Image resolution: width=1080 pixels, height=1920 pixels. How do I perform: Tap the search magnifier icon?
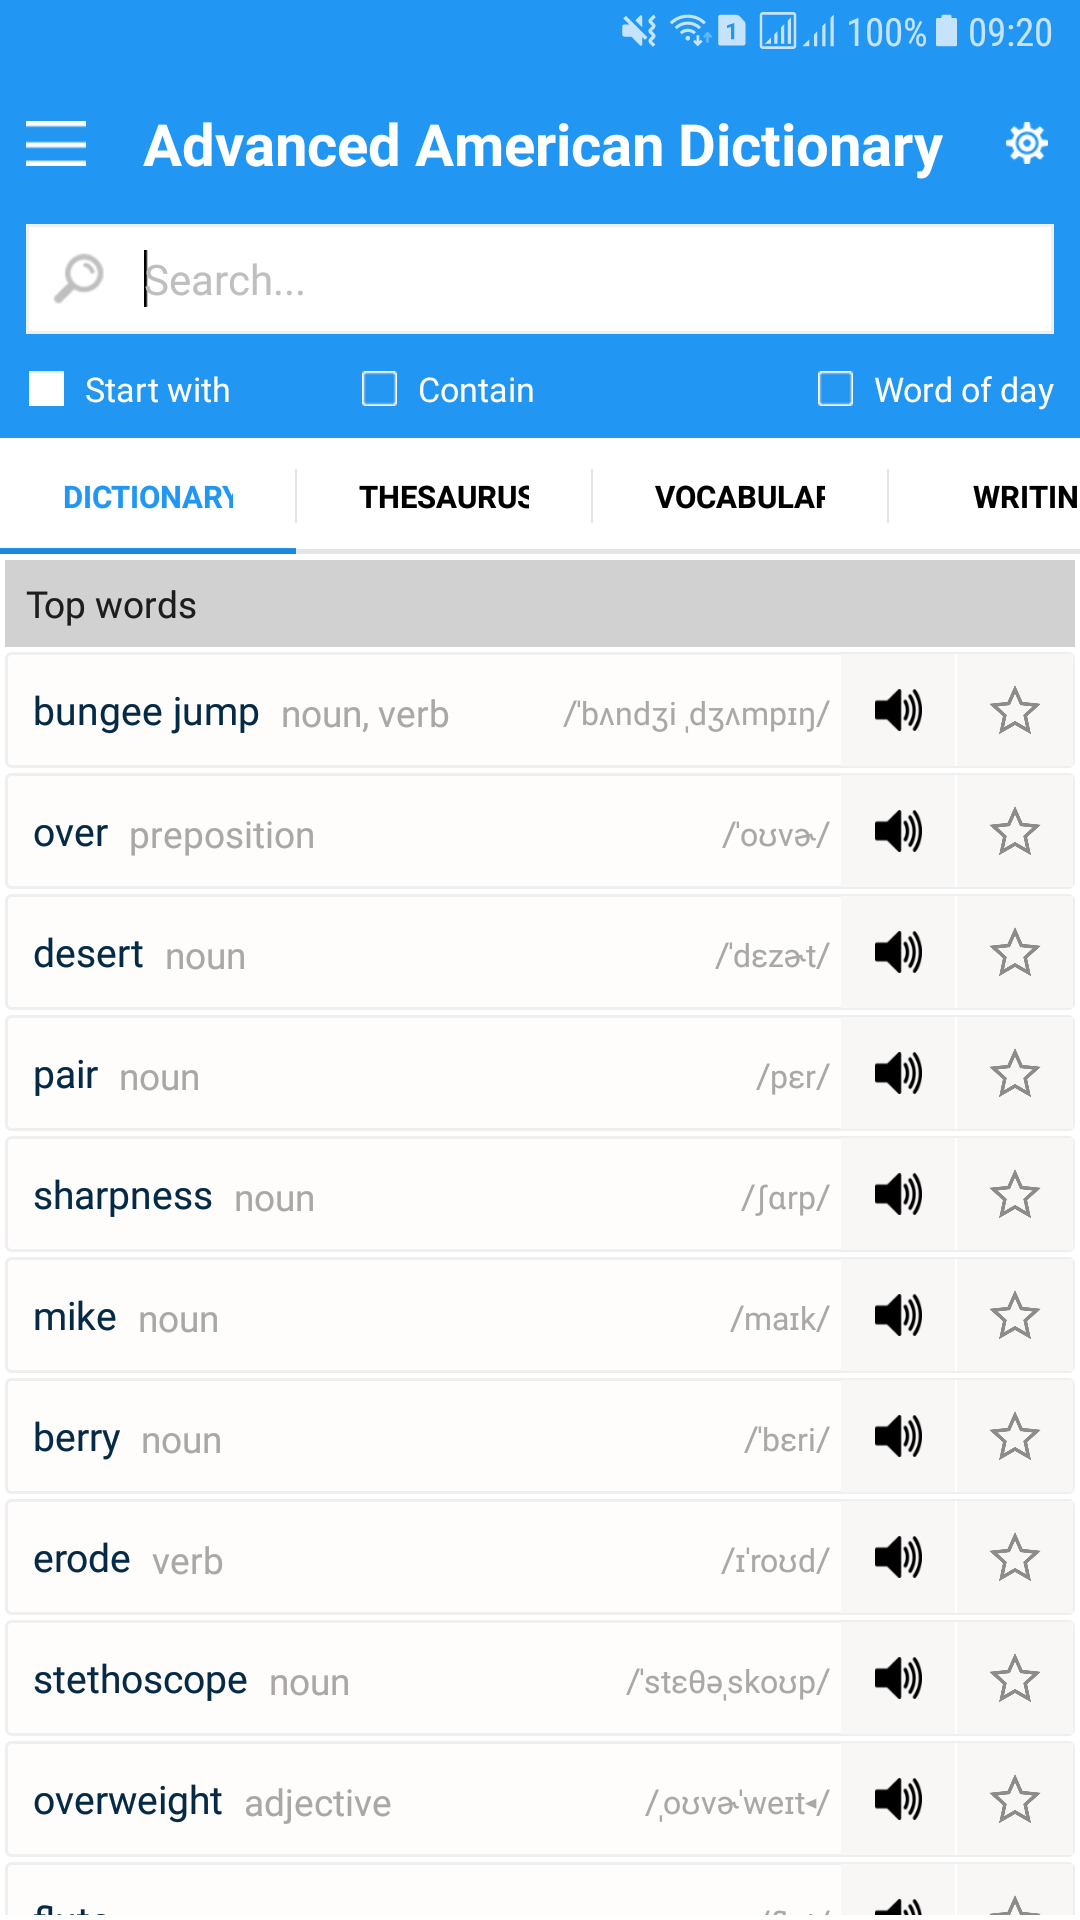[79, 279]
